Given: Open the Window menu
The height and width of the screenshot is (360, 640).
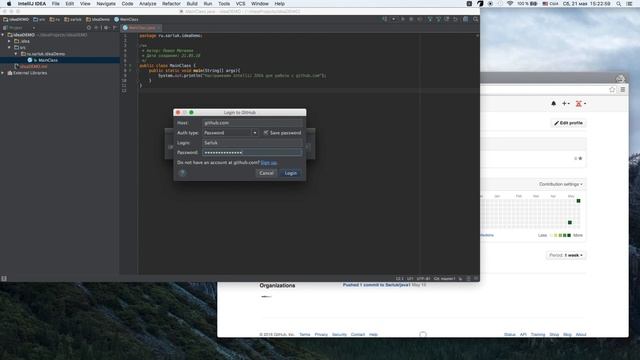Looking at the screenshot, I should [260, 4].
